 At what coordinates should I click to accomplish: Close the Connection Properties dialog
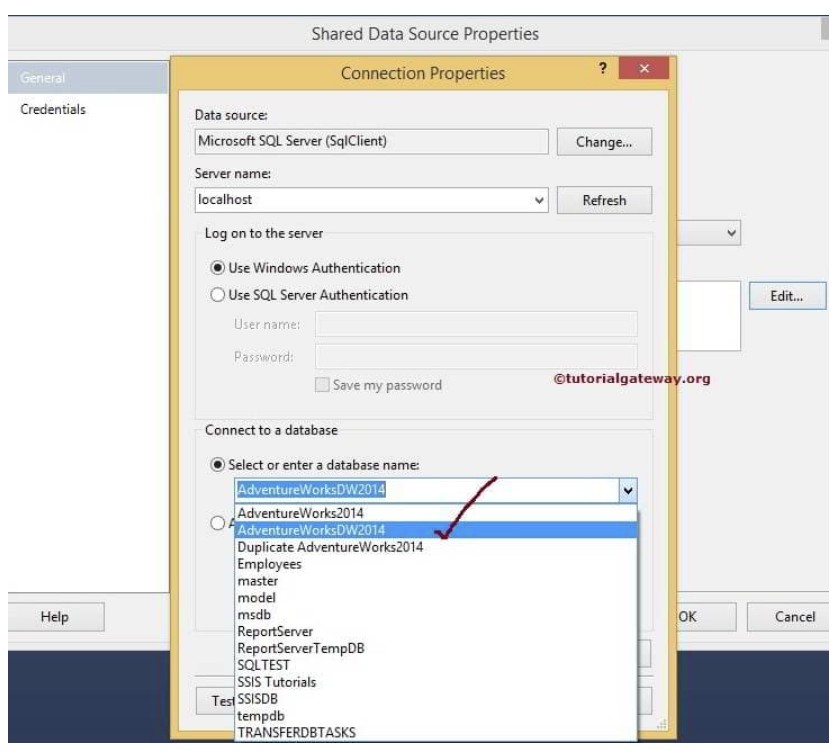(643, 68)
